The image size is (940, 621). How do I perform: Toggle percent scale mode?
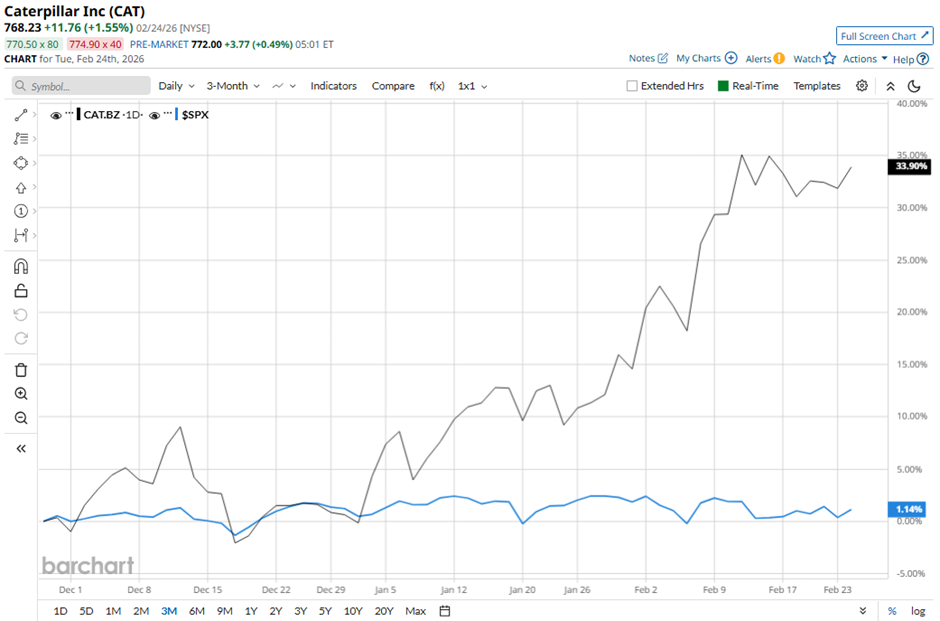pyautogui.click(x=892, y=611)
